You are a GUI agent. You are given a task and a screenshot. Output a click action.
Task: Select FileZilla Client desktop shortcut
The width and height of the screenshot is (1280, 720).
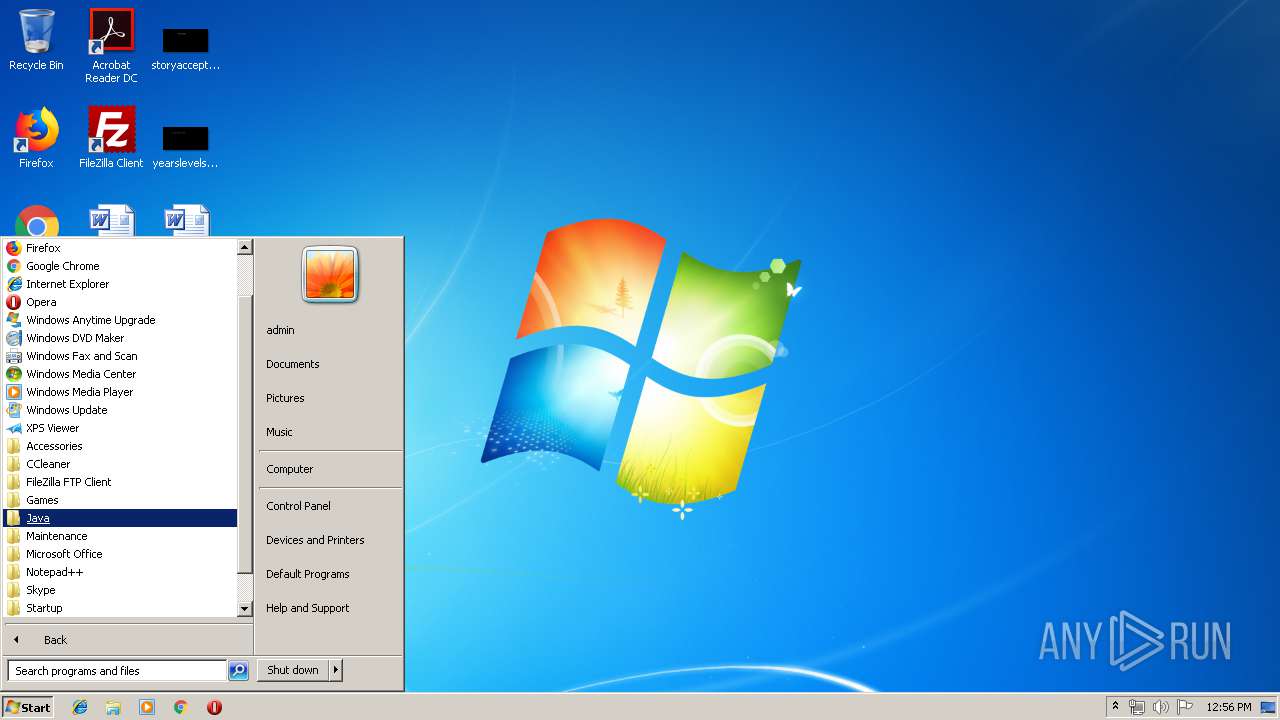click(111, 138)
